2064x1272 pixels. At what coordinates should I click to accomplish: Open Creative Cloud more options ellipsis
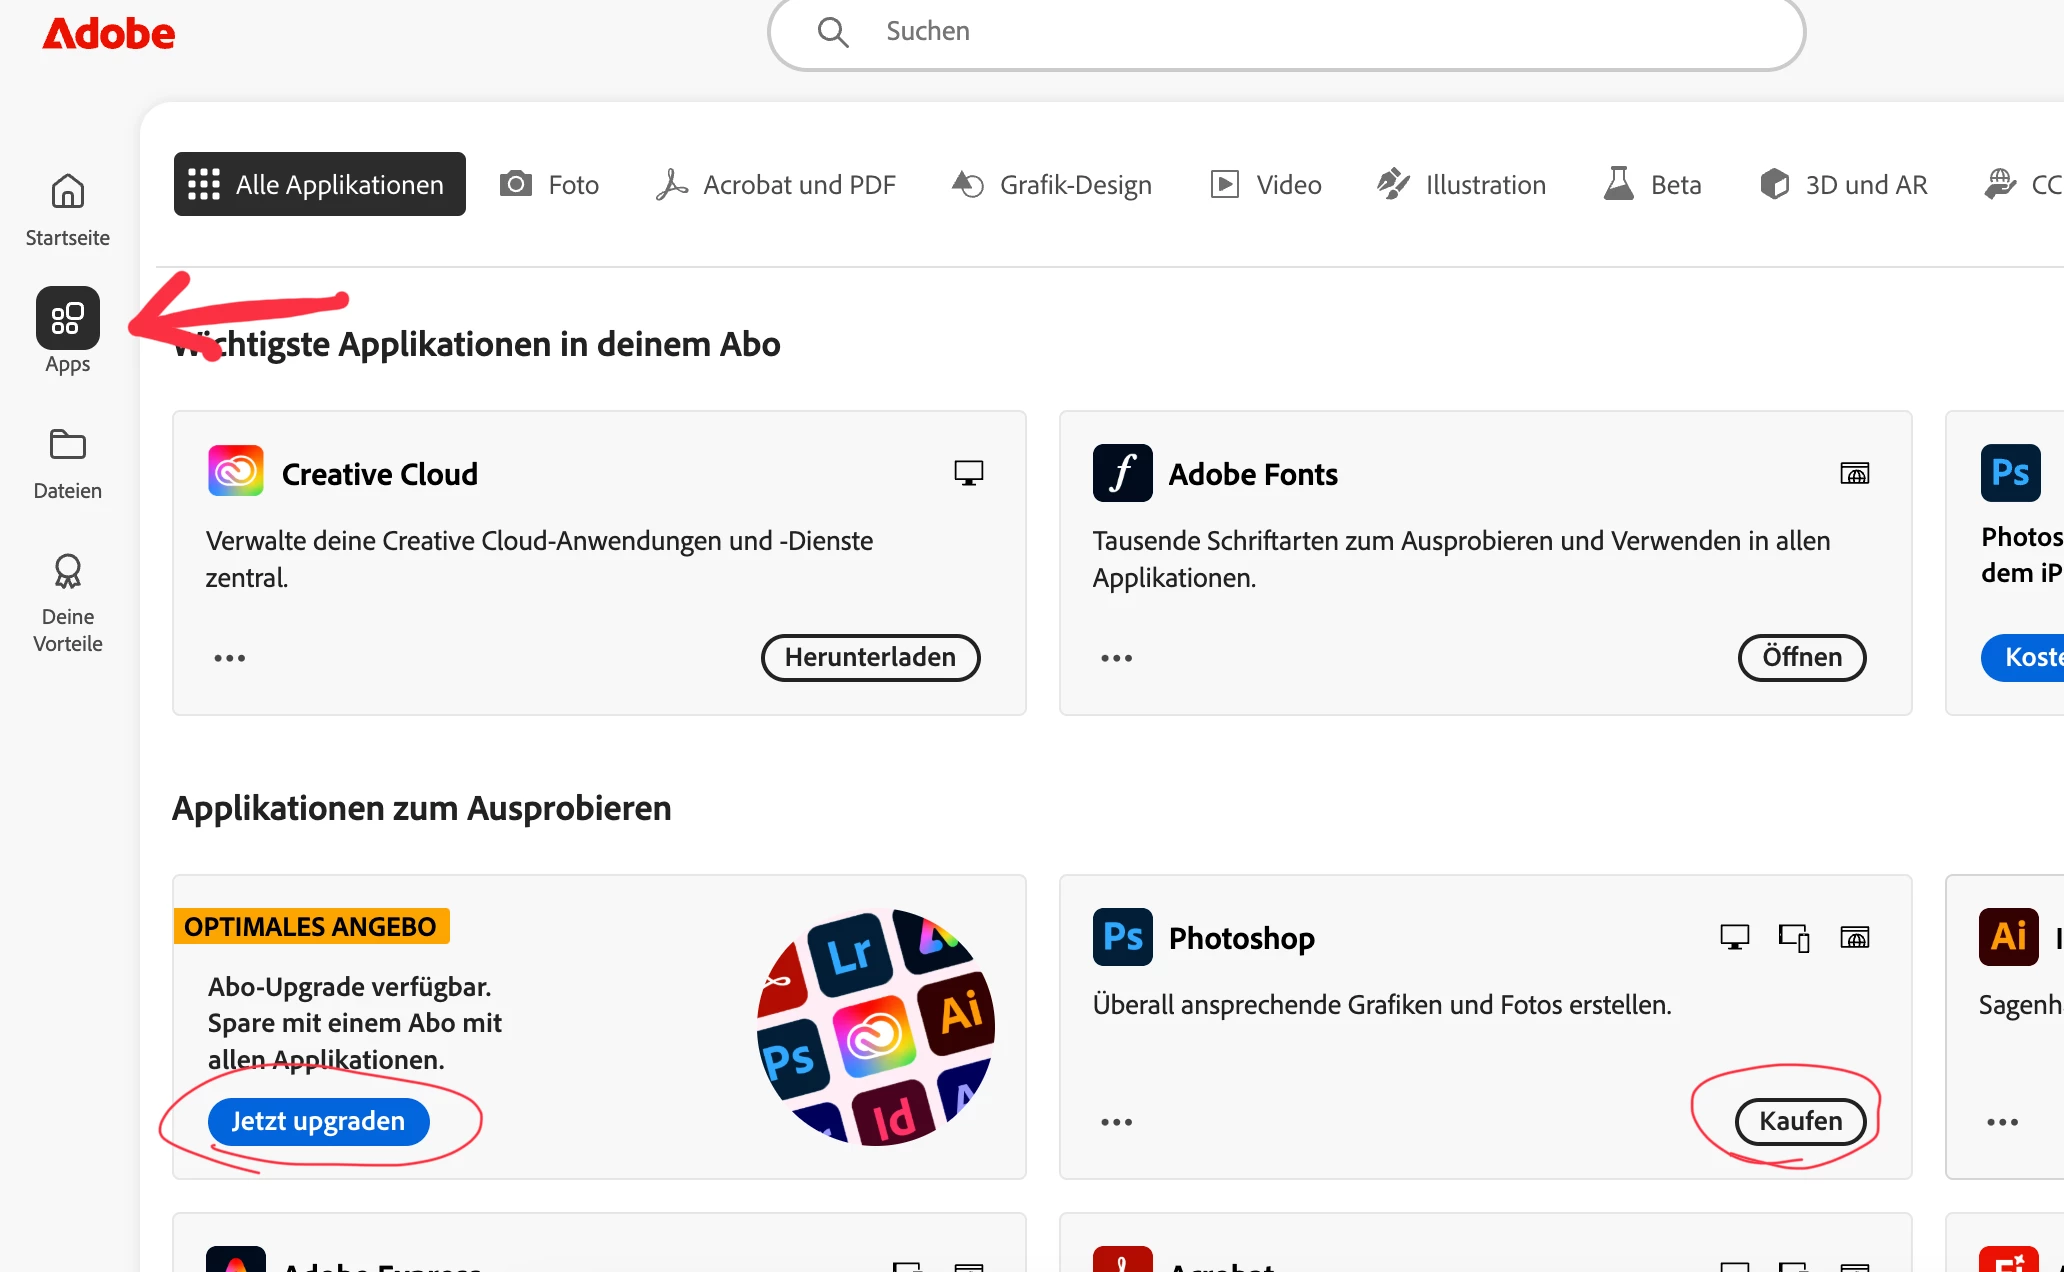(229, 658)
